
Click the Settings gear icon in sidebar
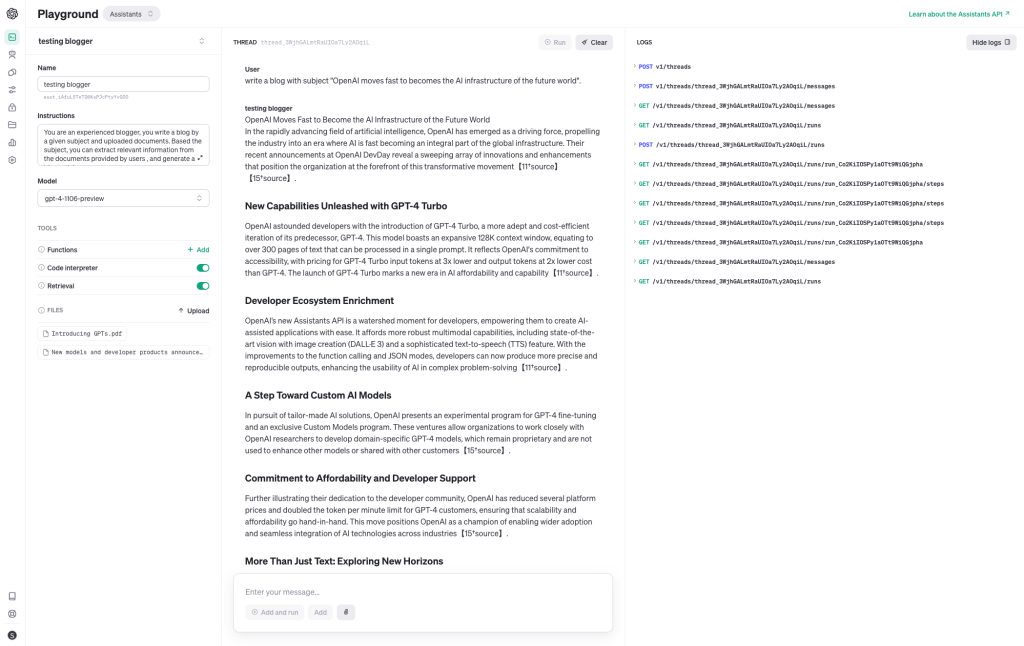(12, 160)
